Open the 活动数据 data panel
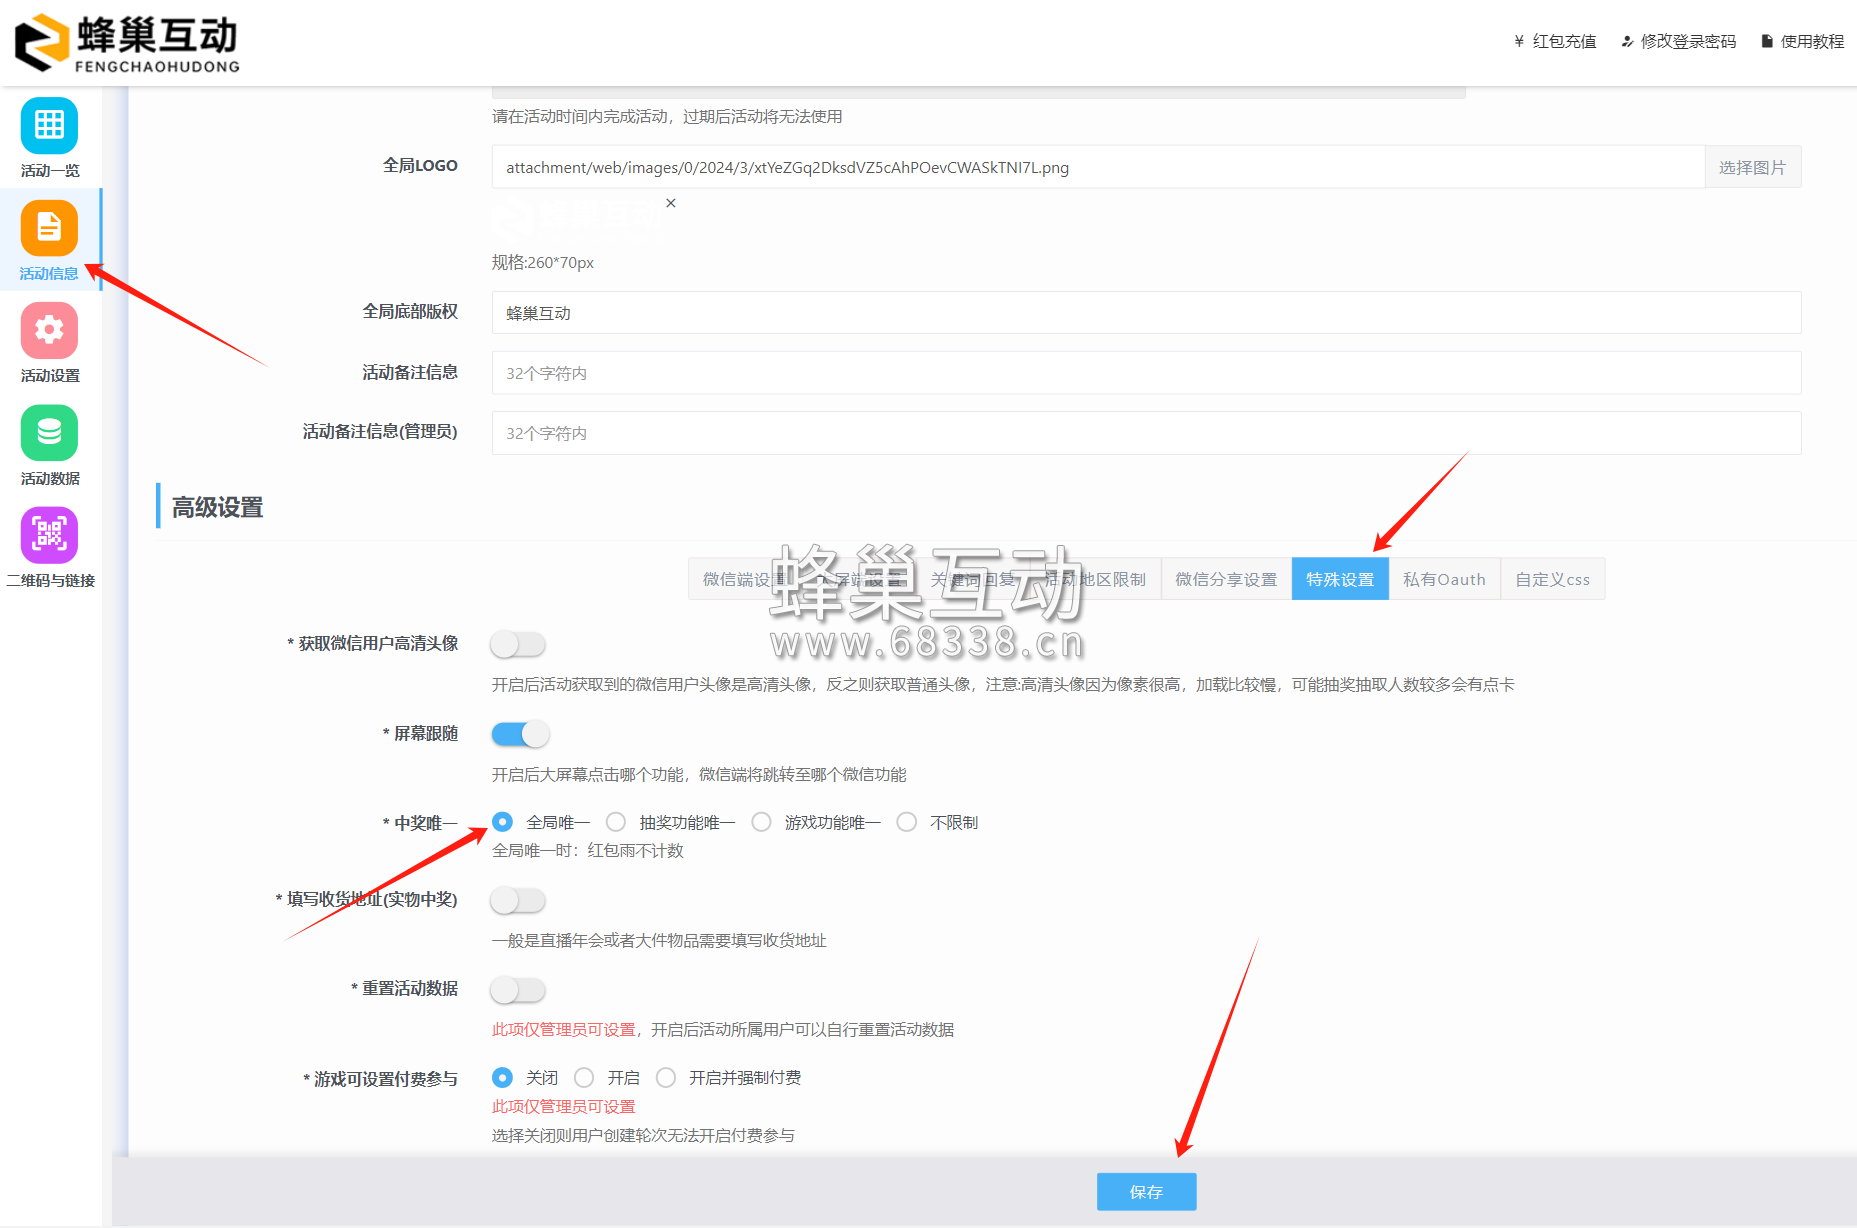This screenshot has width=1857, height=1228. 48,445
